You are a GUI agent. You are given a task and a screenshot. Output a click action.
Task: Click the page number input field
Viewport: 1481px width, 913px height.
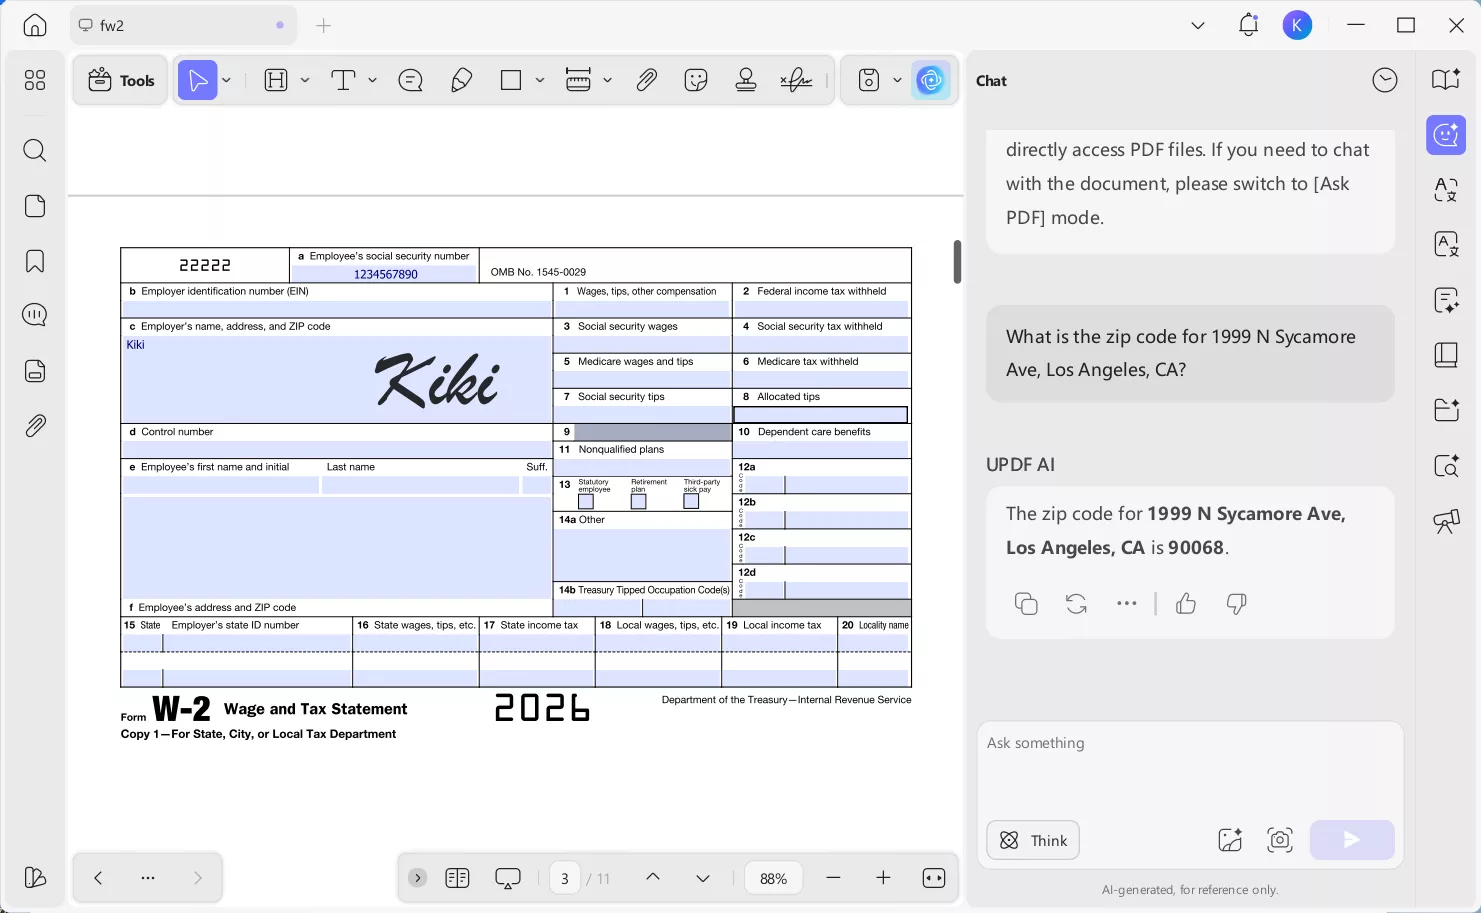(x=564, y=877)
